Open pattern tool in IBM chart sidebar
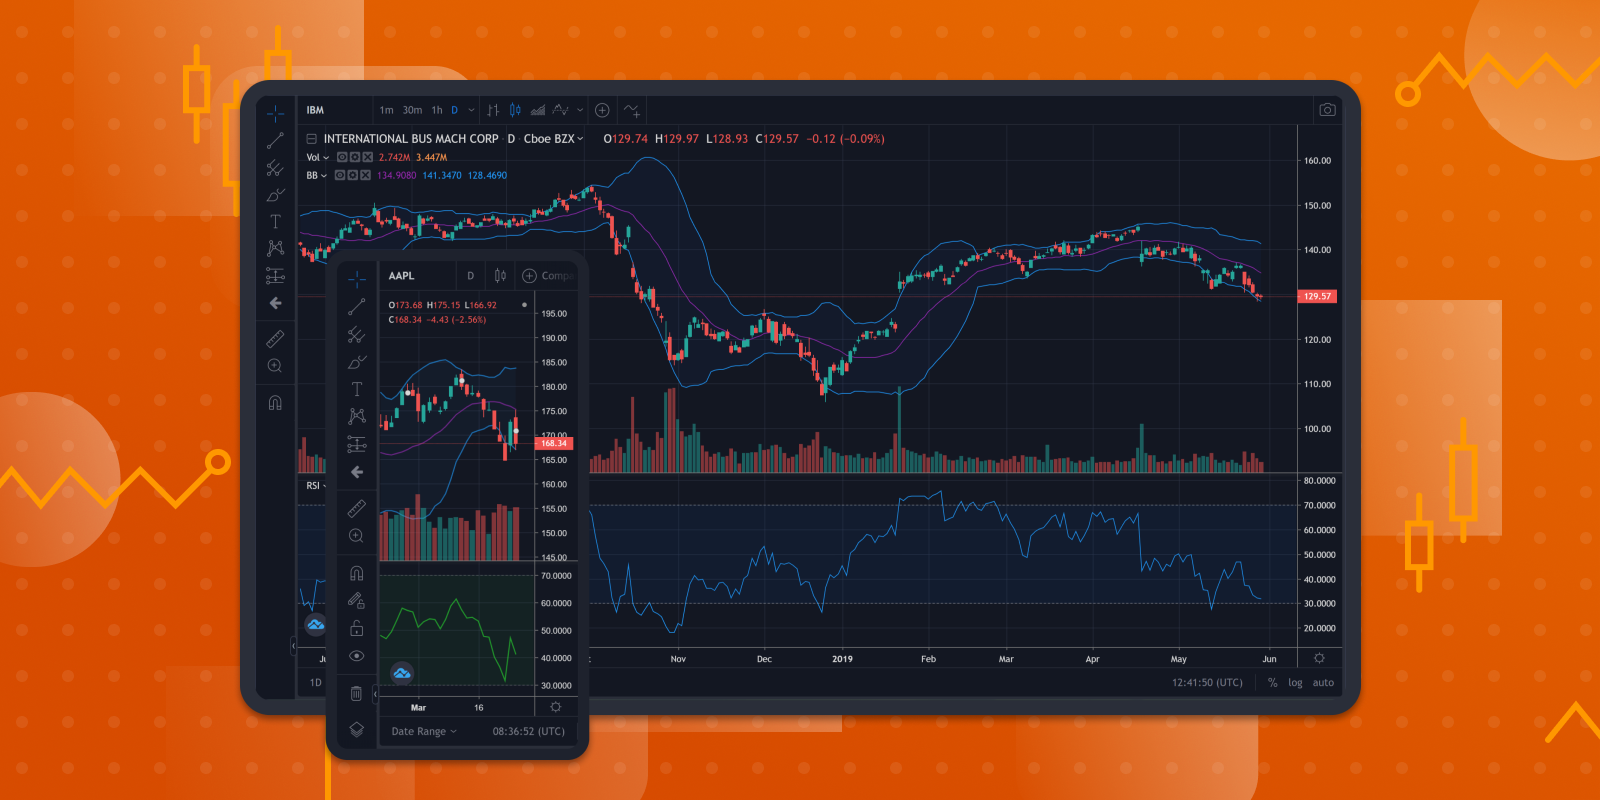The image size is (1600, 800). [x=275, y=248]
